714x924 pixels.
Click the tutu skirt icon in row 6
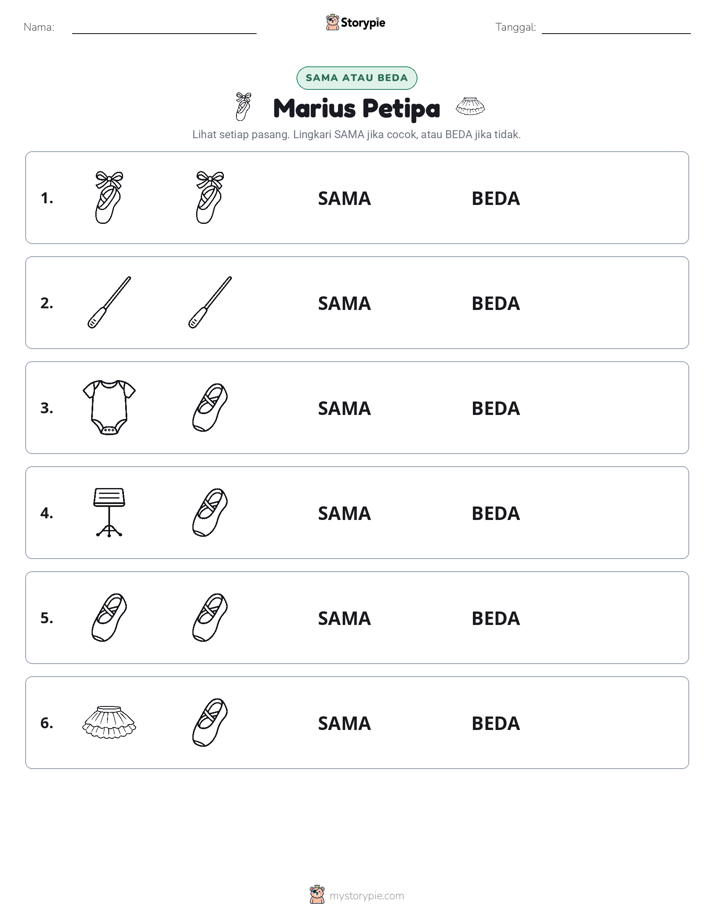tap(109, 722)
